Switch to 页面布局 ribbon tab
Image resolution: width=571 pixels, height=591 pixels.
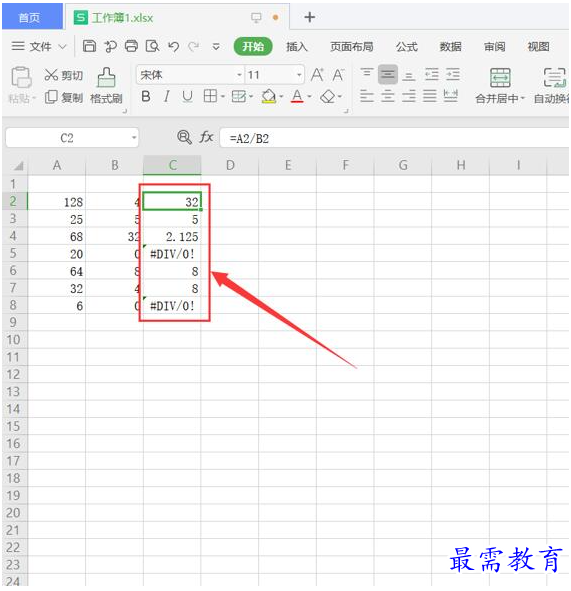tap(352, 46)
